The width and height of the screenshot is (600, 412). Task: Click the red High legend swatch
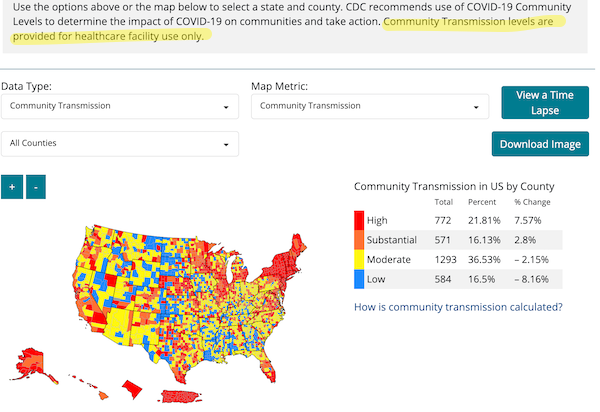pos(359,220)
